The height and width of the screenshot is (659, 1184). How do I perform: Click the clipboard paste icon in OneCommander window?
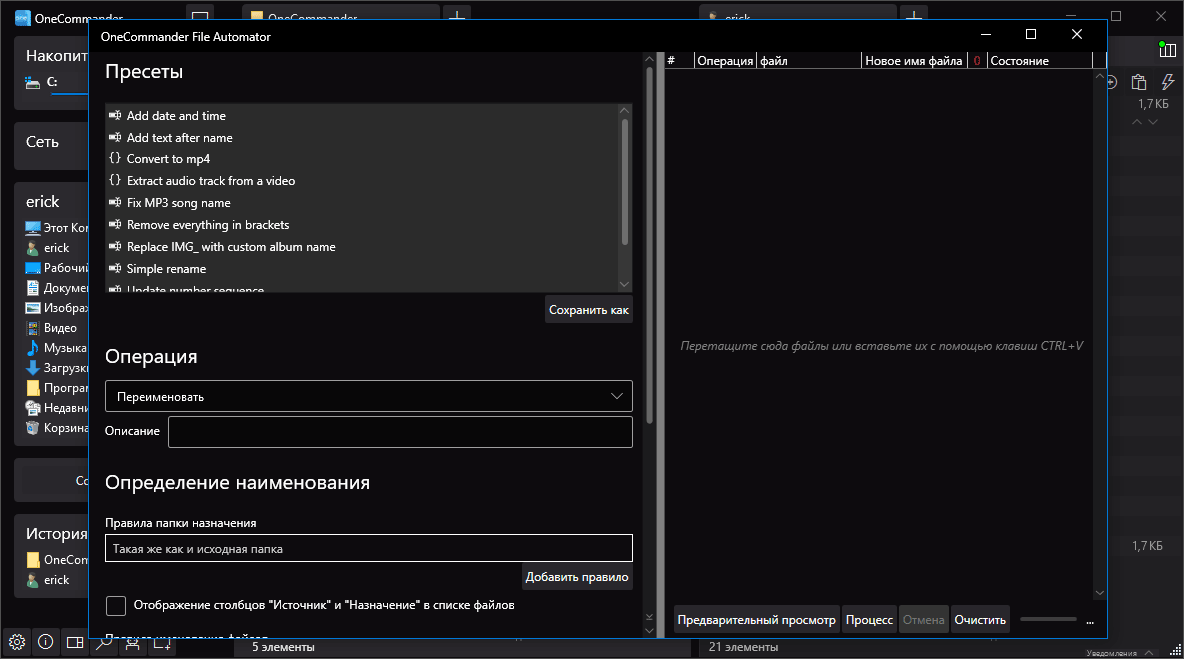coord(1139,82)
